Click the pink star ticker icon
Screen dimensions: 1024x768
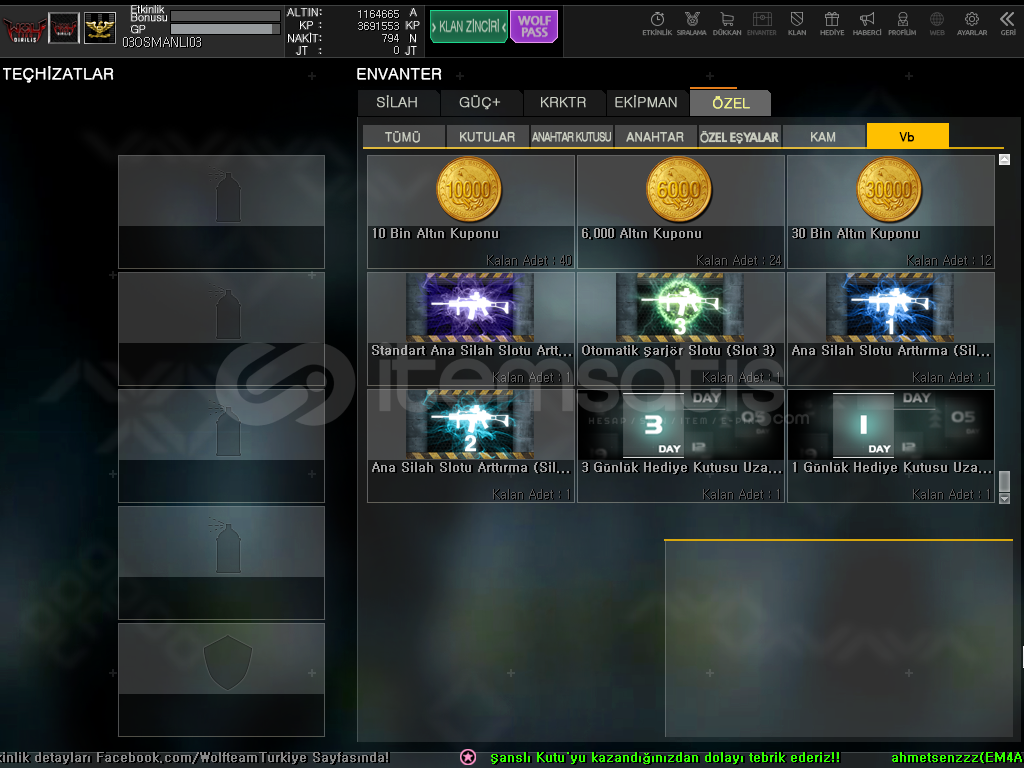(x=468, y=758)
